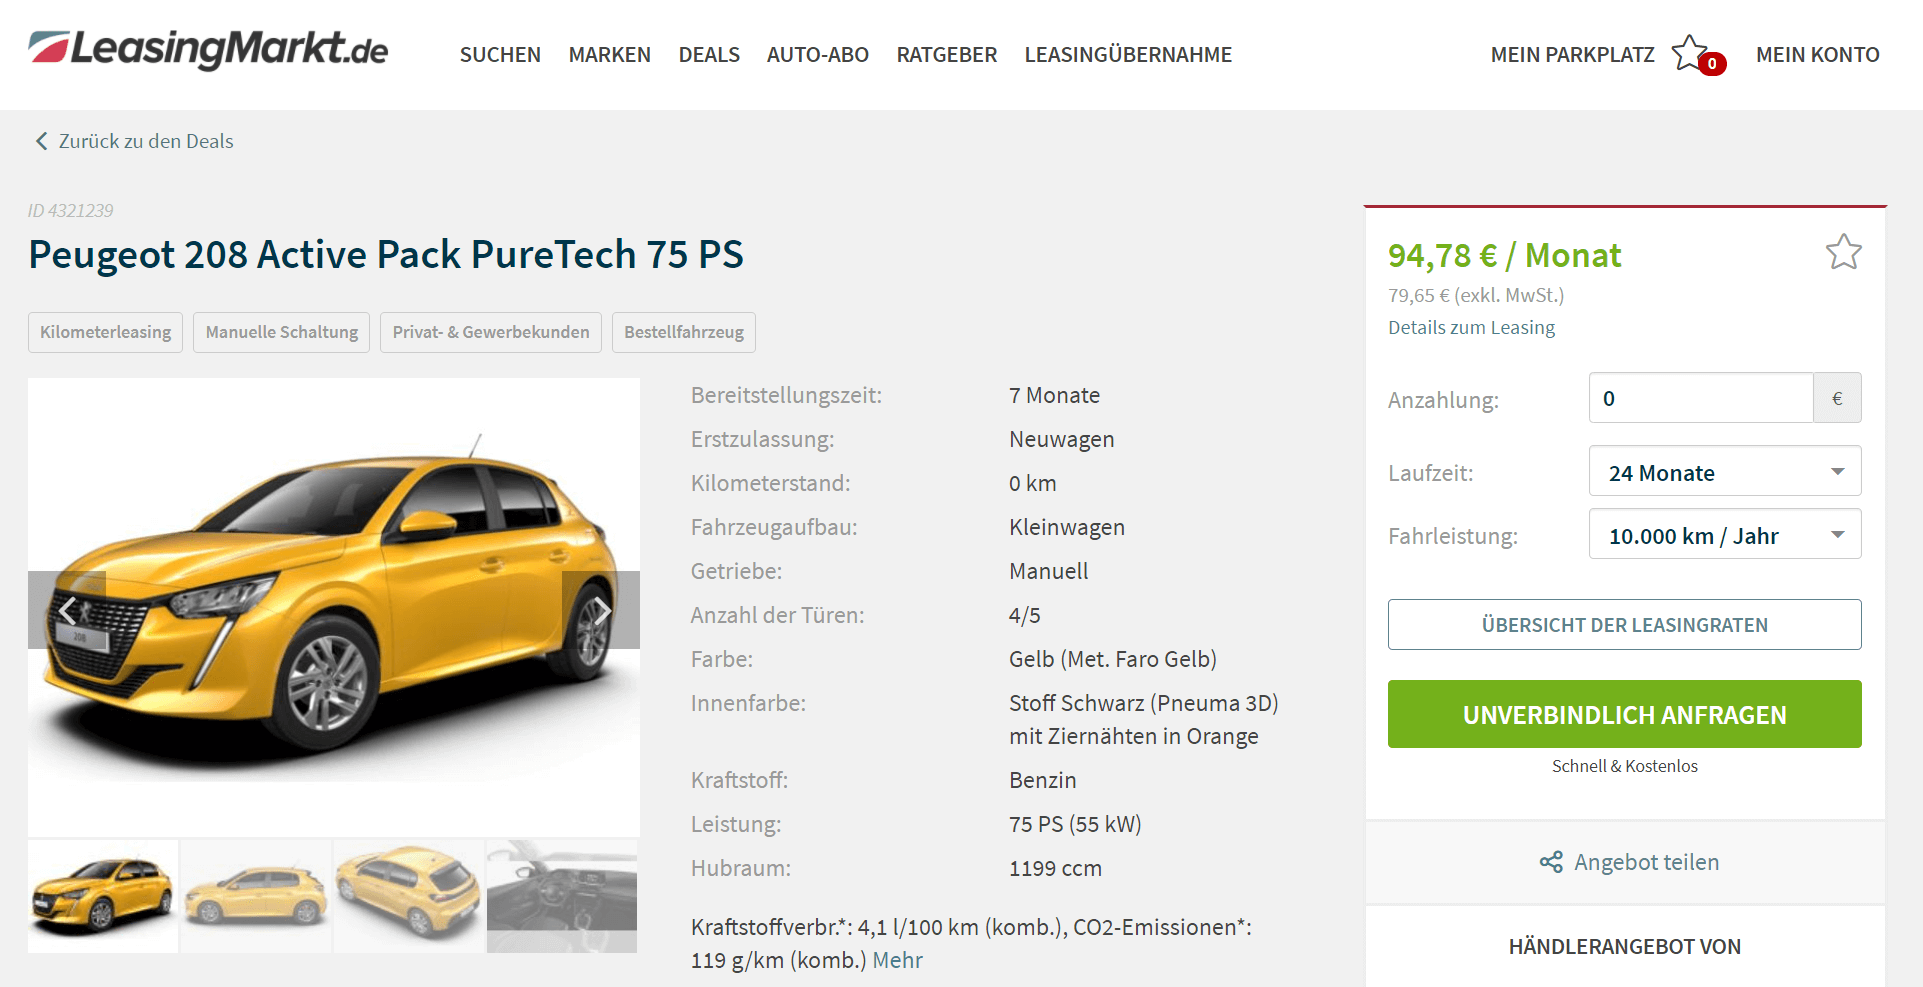The width and height of the screenshot is (1923, 987).
Task: Click the Privat- & Gewerbekunden tag
Action: (491, 332)
